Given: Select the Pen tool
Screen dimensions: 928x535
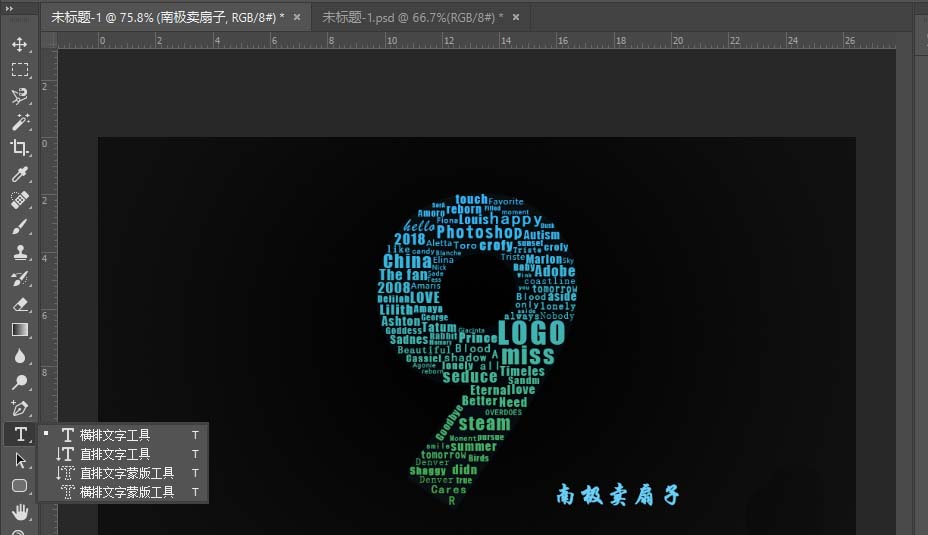Looking at the screenshot, I should (20, 408).
